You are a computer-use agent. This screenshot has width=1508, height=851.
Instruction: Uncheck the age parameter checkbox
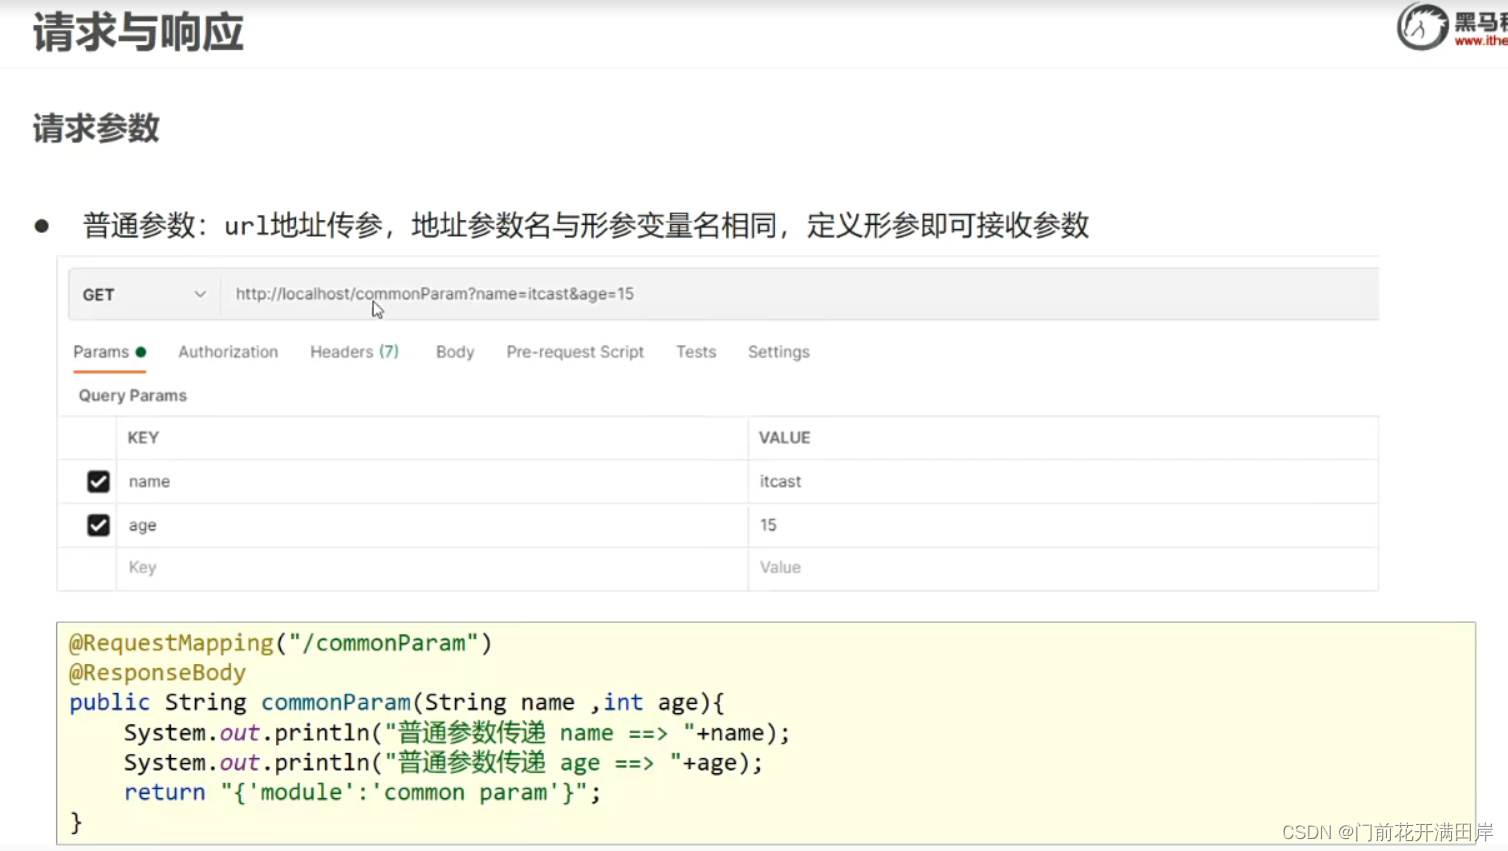pyautogui.click(x=98, y=525)
